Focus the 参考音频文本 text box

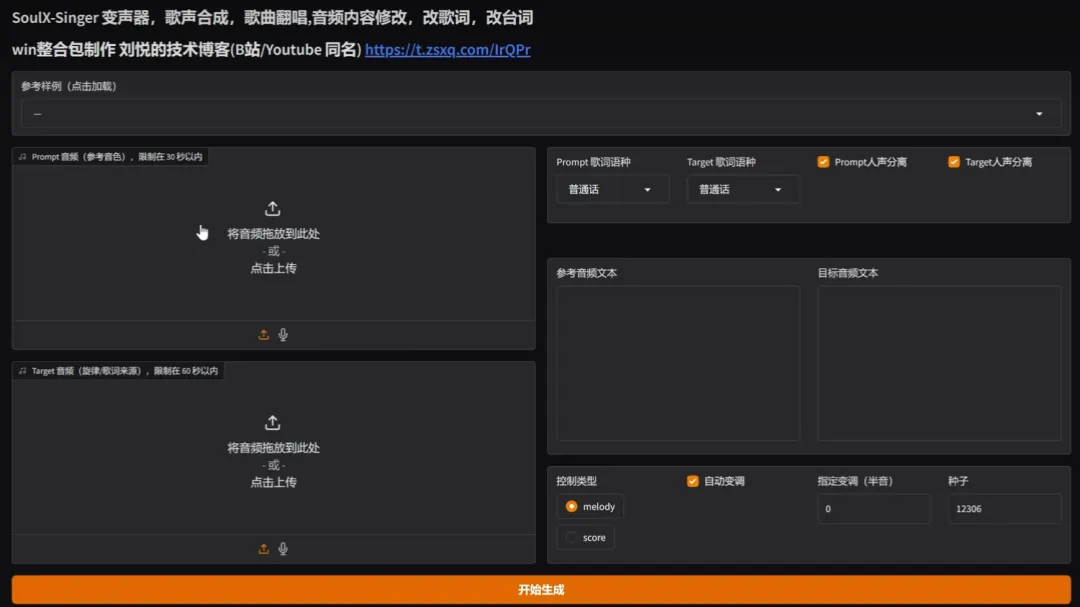pos(678,363)
